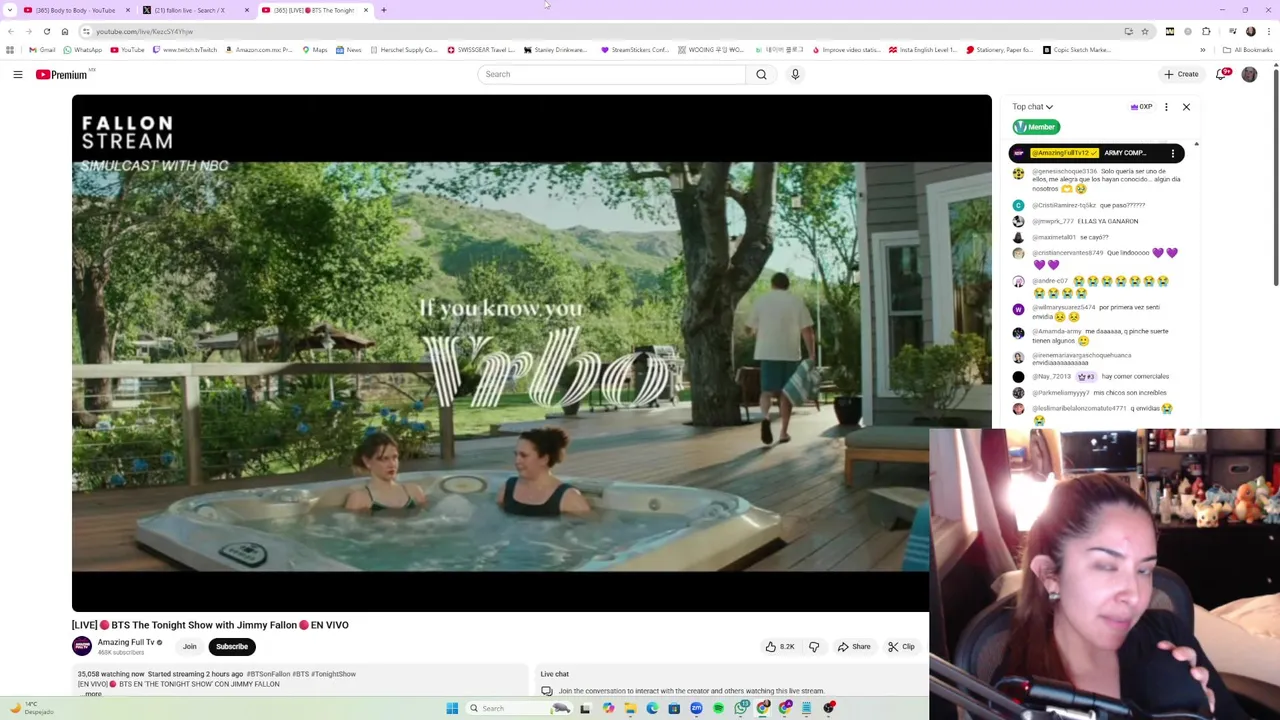This screenshot has width=1280, height=720.
Task: Open the Maps bookmark
Action: click(315, 50)
